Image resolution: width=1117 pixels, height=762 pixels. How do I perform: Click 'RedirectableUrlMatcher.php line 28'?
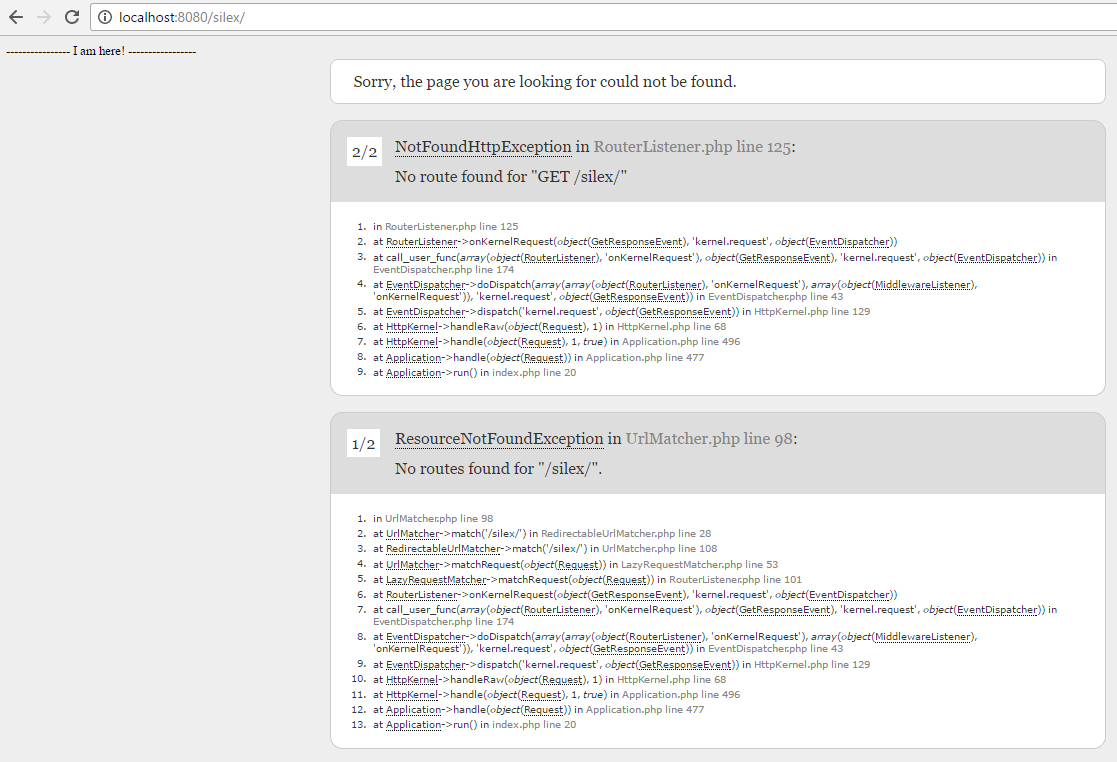click(x=626, y=533)
